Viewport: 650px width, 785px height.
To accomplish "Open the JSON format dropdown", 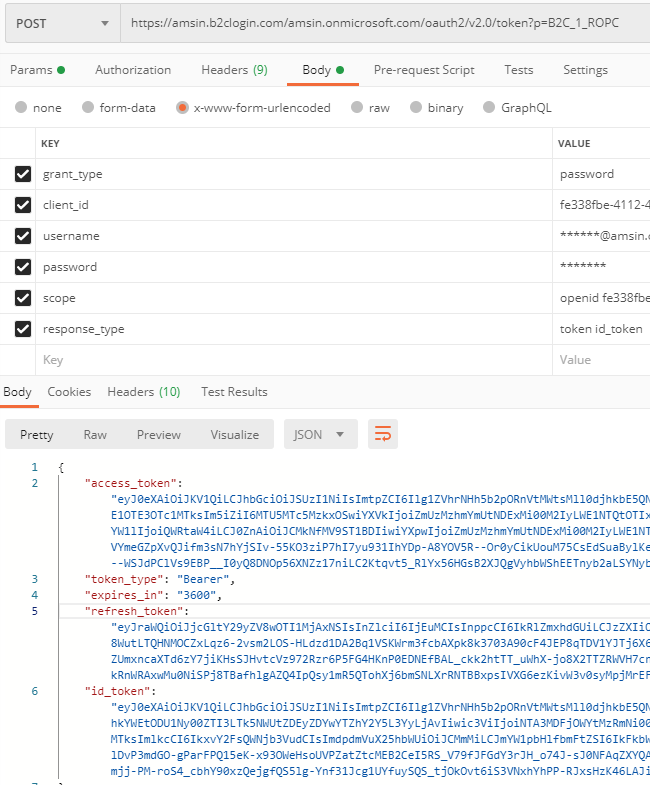I will pos(320,434).
